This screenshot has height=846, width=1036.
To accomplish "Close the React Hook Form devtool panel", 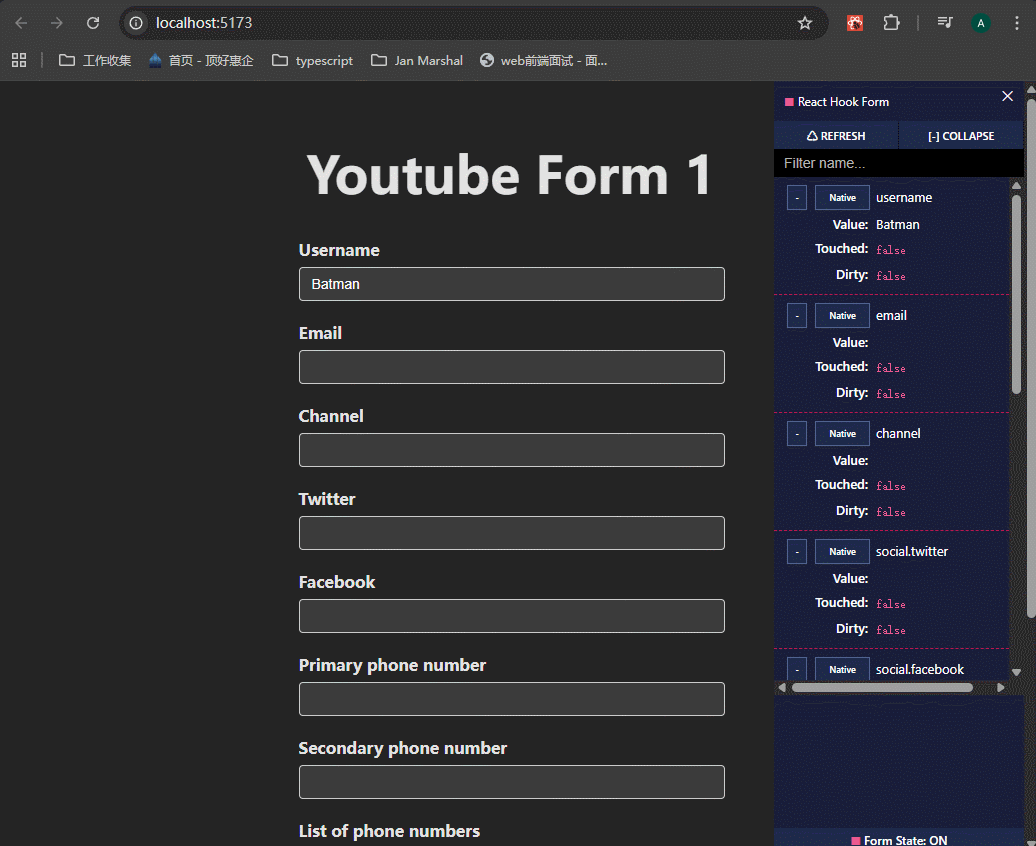I will click(1007, 96).
